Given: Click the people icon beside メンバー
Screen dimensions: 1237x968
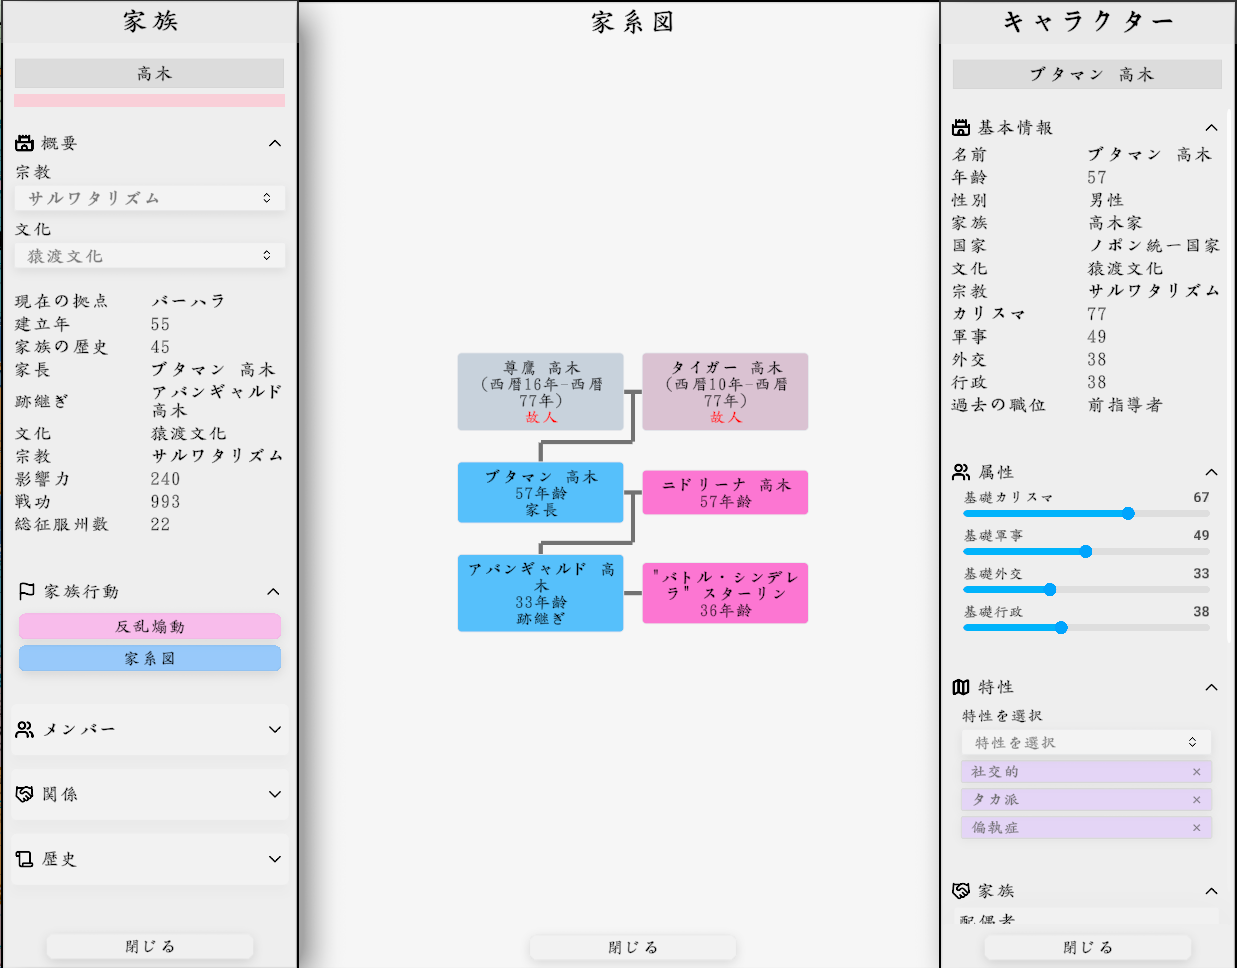Looking at the screenshot, I should click(25, 729).
